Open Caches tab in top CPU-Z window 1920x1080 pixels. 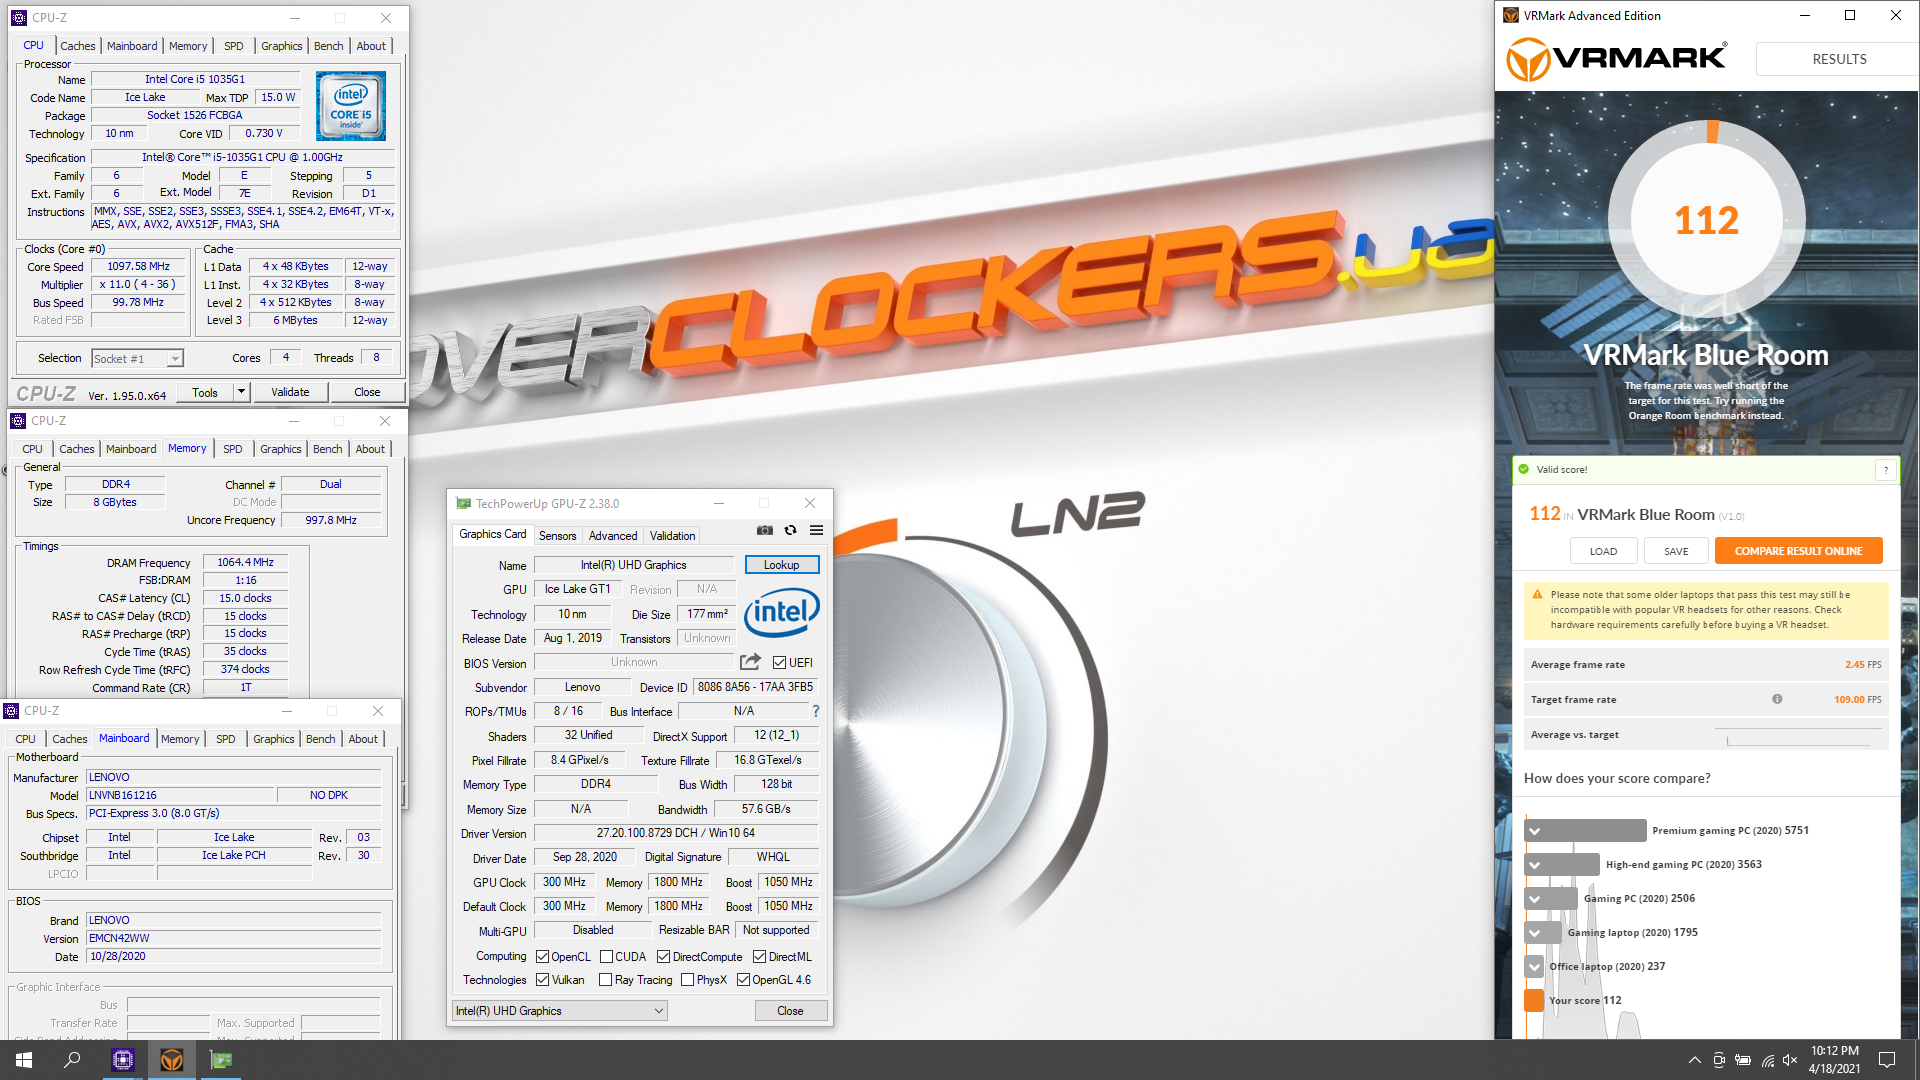(77, 46)
